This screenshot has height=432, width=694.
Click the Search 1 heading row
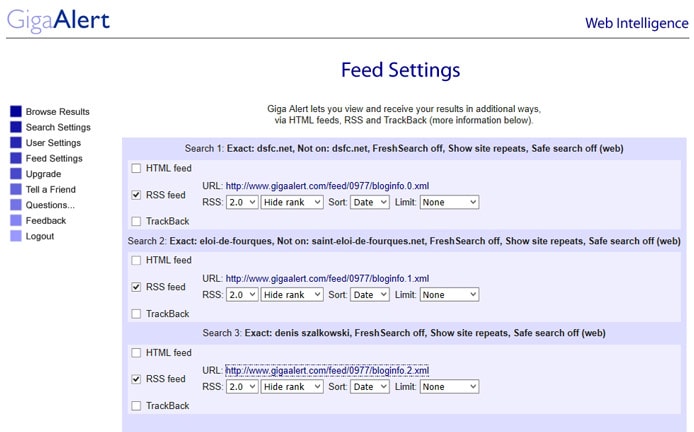pyautogui.click(x=404, y=148)
